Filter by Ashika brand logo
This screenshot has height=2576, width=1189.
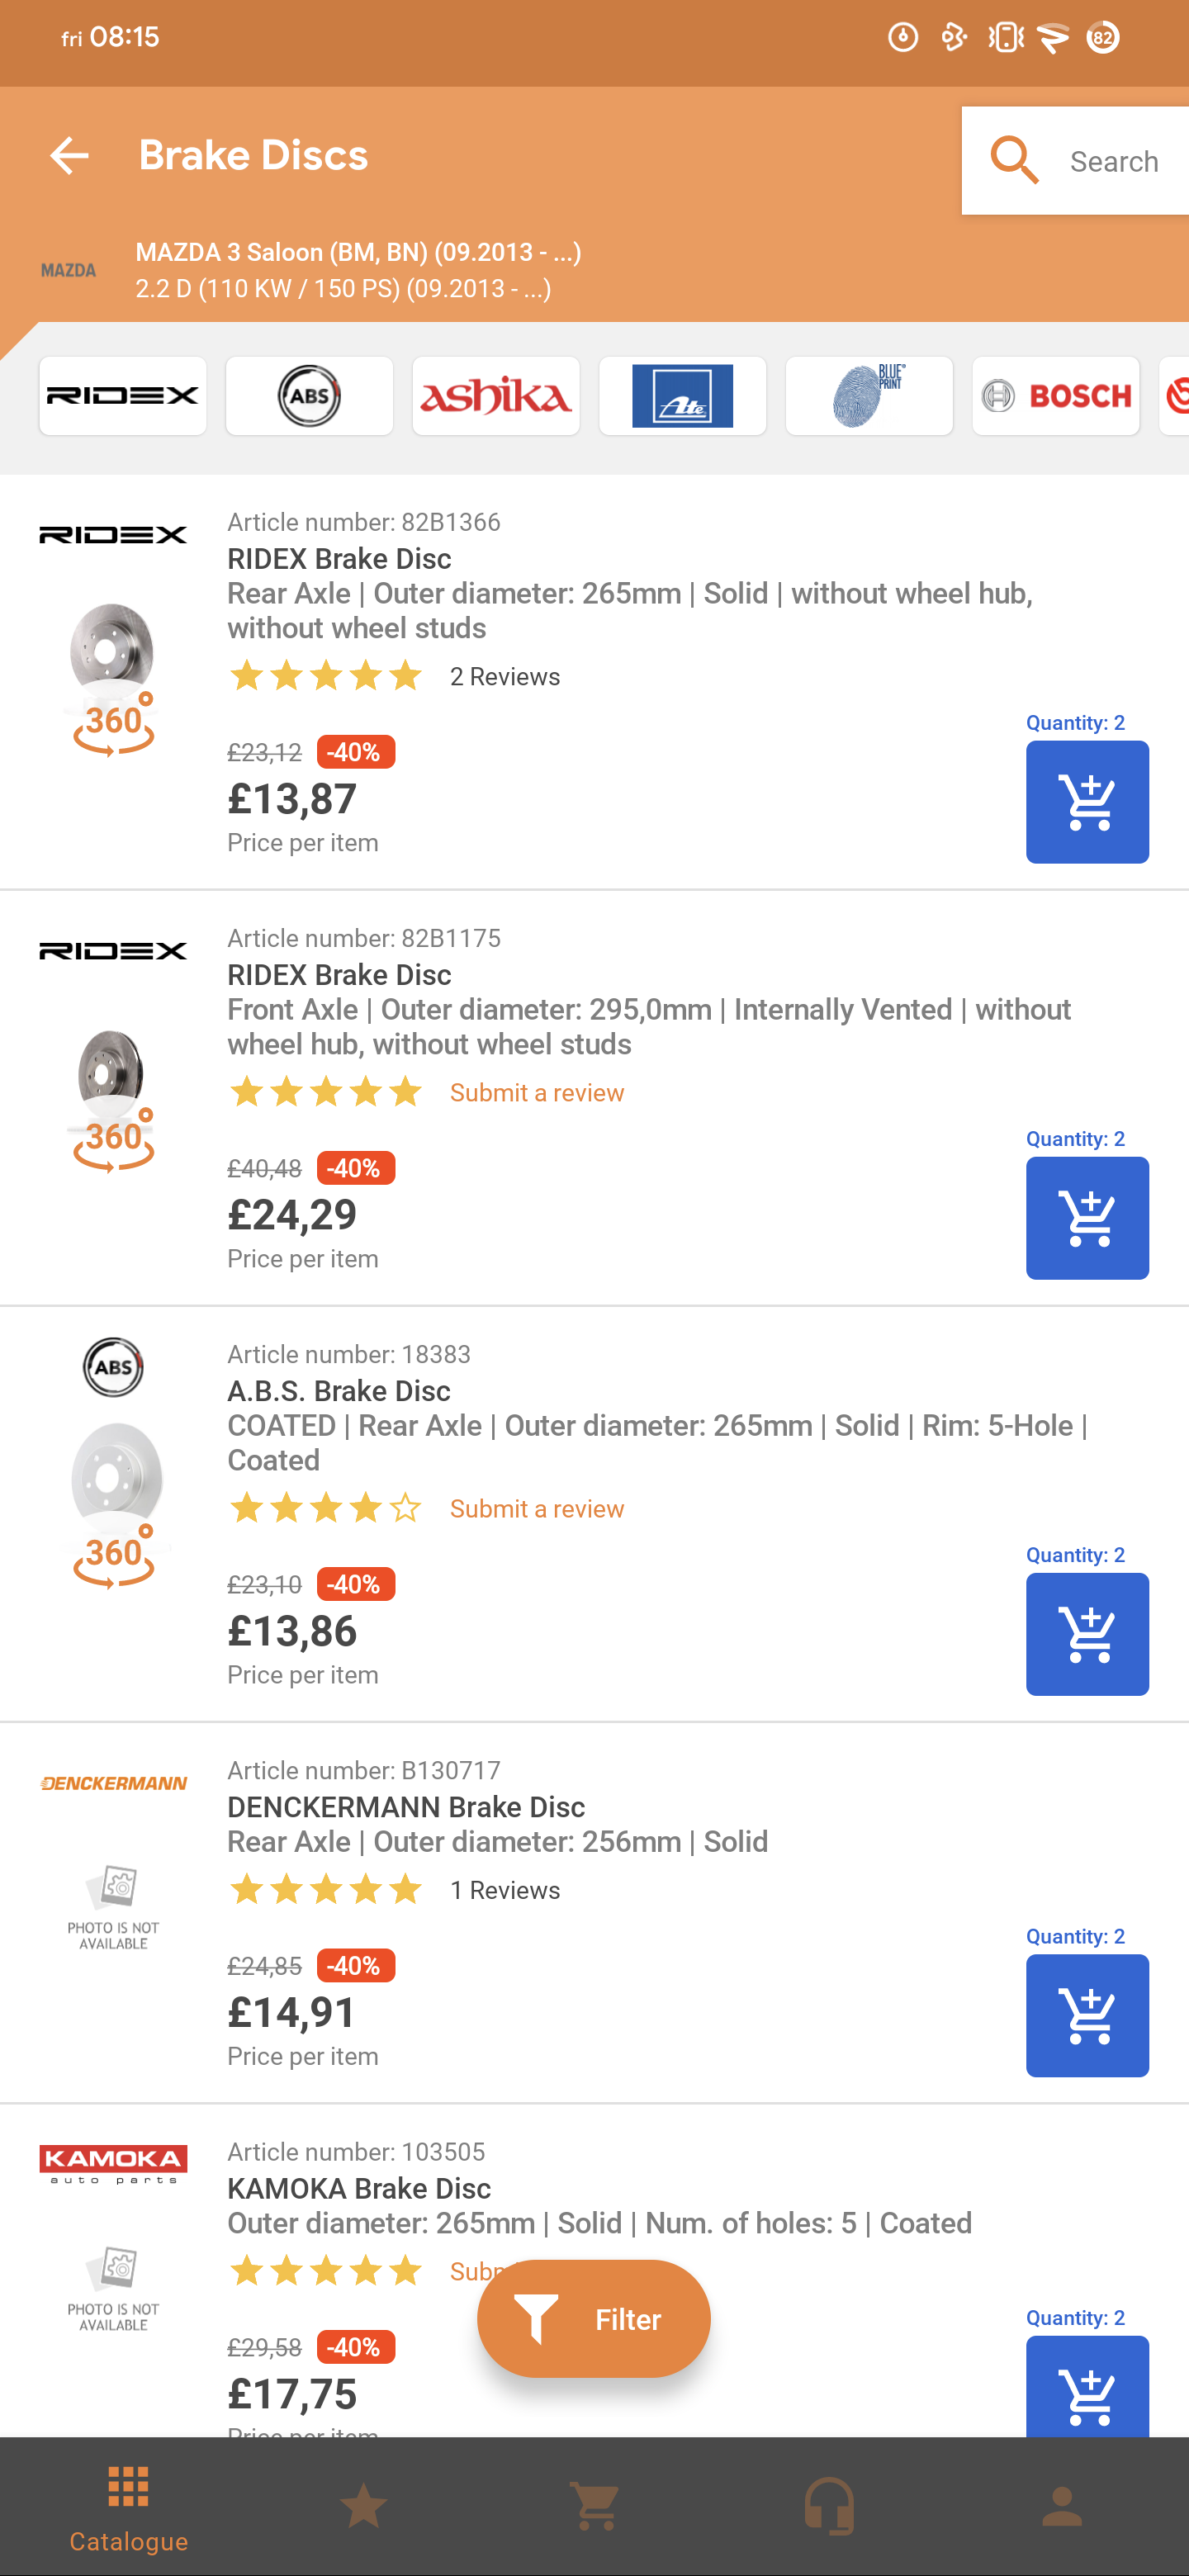496,396
